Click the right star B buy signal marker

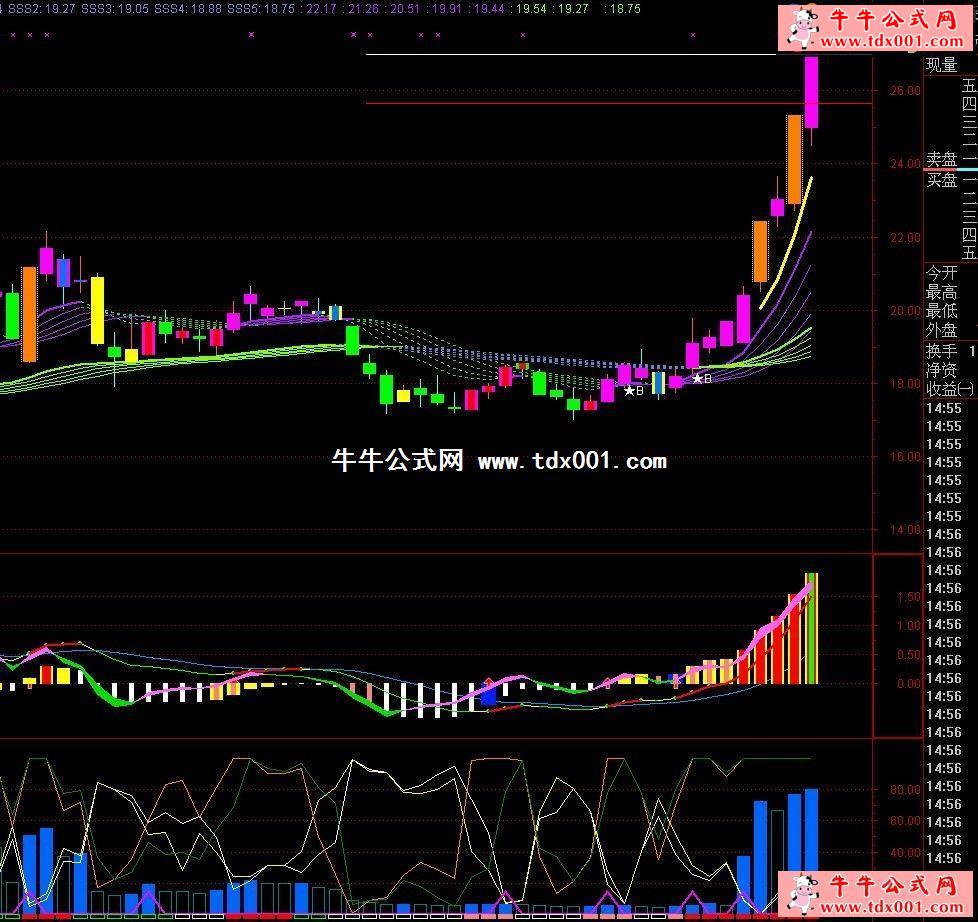702,379
